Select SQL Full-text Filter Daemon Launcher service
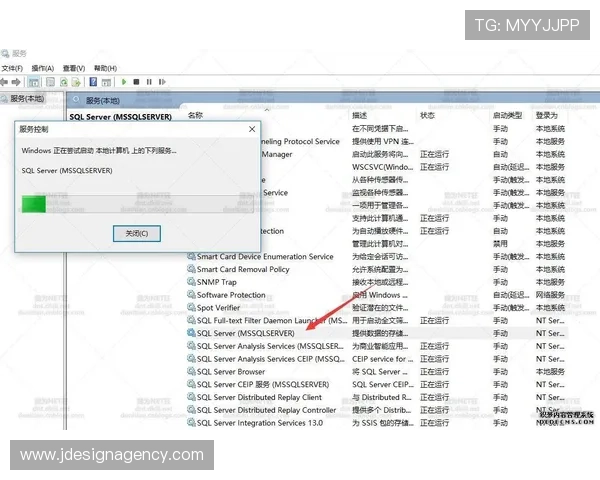Viewport: 600px width, 480px height. pyautogui.click(x=272, y=321)
